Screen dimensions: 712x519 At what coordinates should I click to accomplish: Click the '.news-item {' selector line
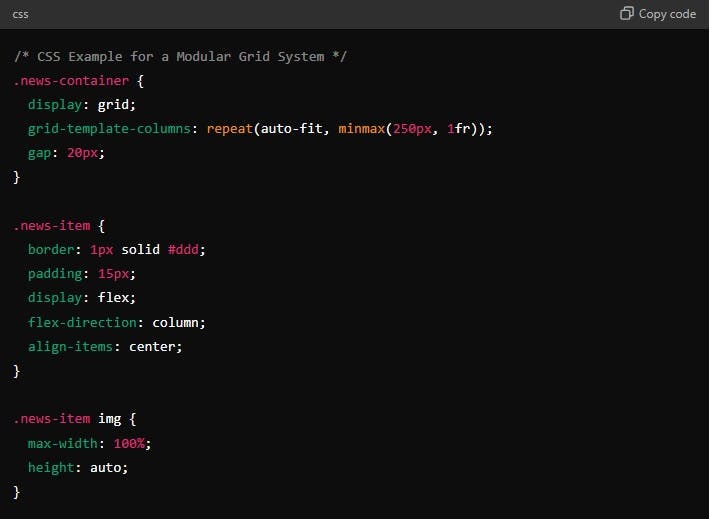pos(59,226)
